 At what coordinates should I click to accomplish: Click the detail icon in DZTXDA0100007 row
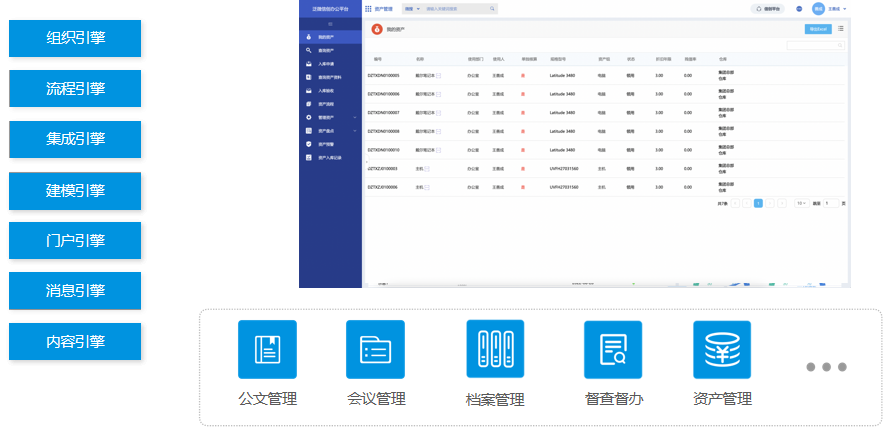tap(438, 113)
